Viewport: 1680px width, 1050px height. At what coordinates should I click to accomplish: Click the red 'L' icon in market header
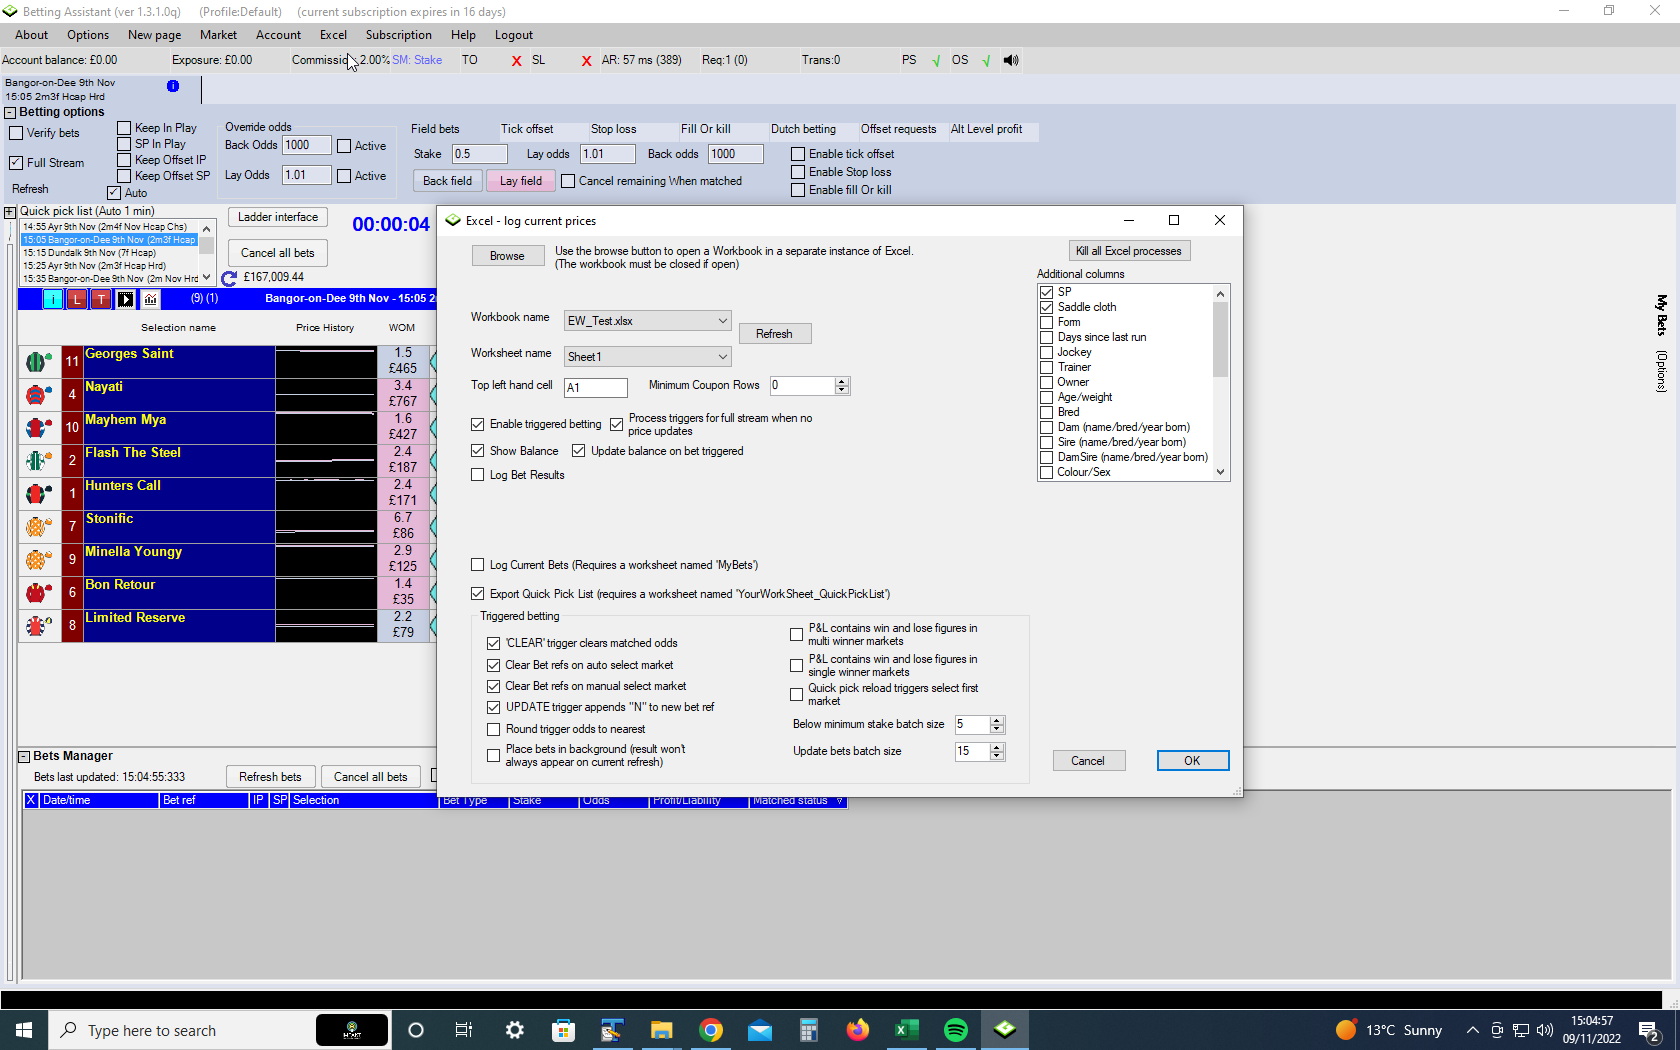77,299
